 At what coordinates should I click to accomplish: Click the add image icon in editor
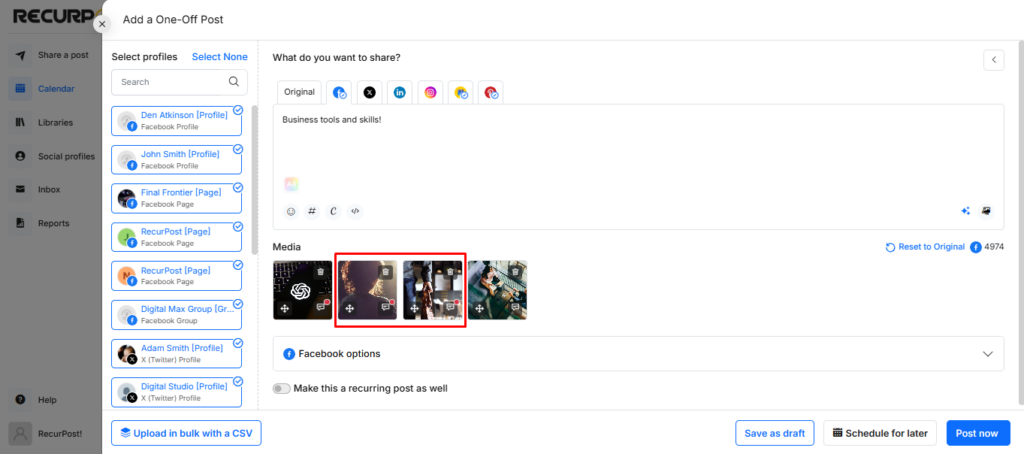coord(986,211)
